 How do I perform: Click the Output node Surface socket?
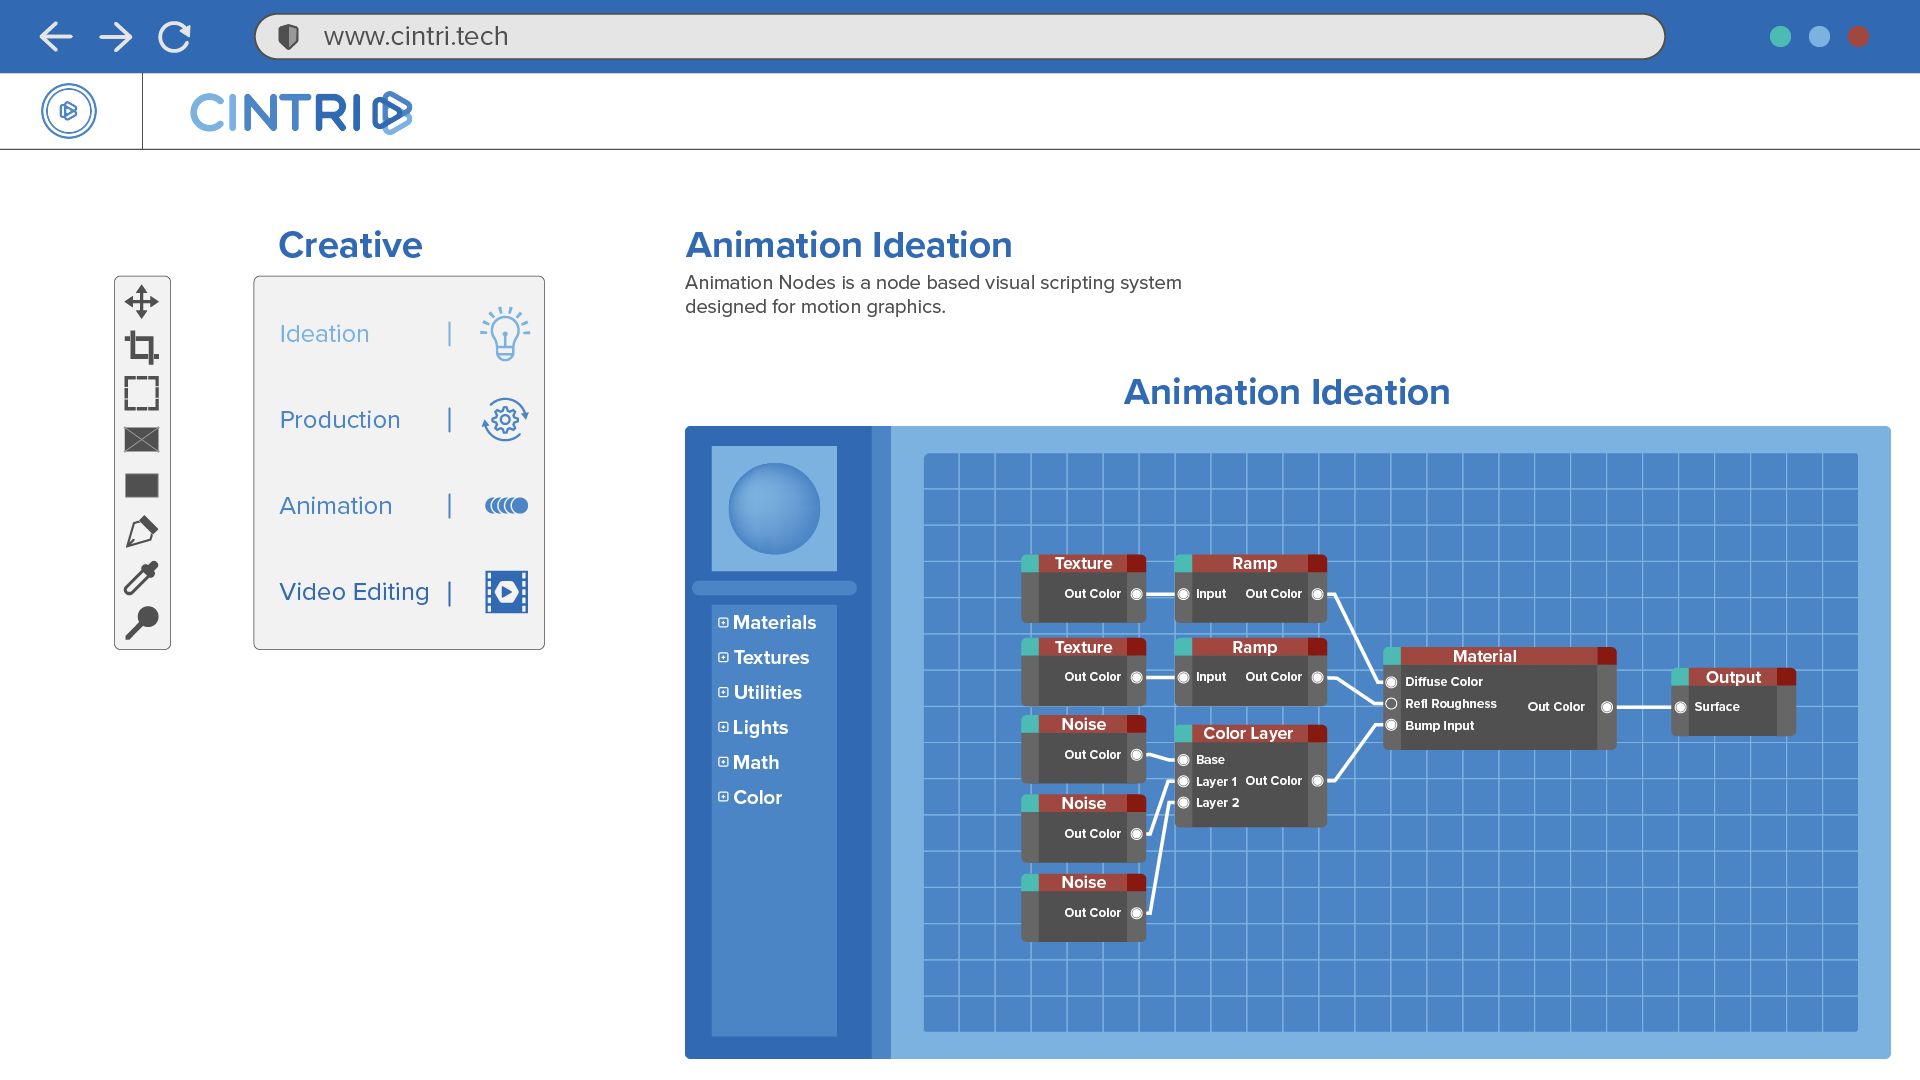(x=1681, y=707)
